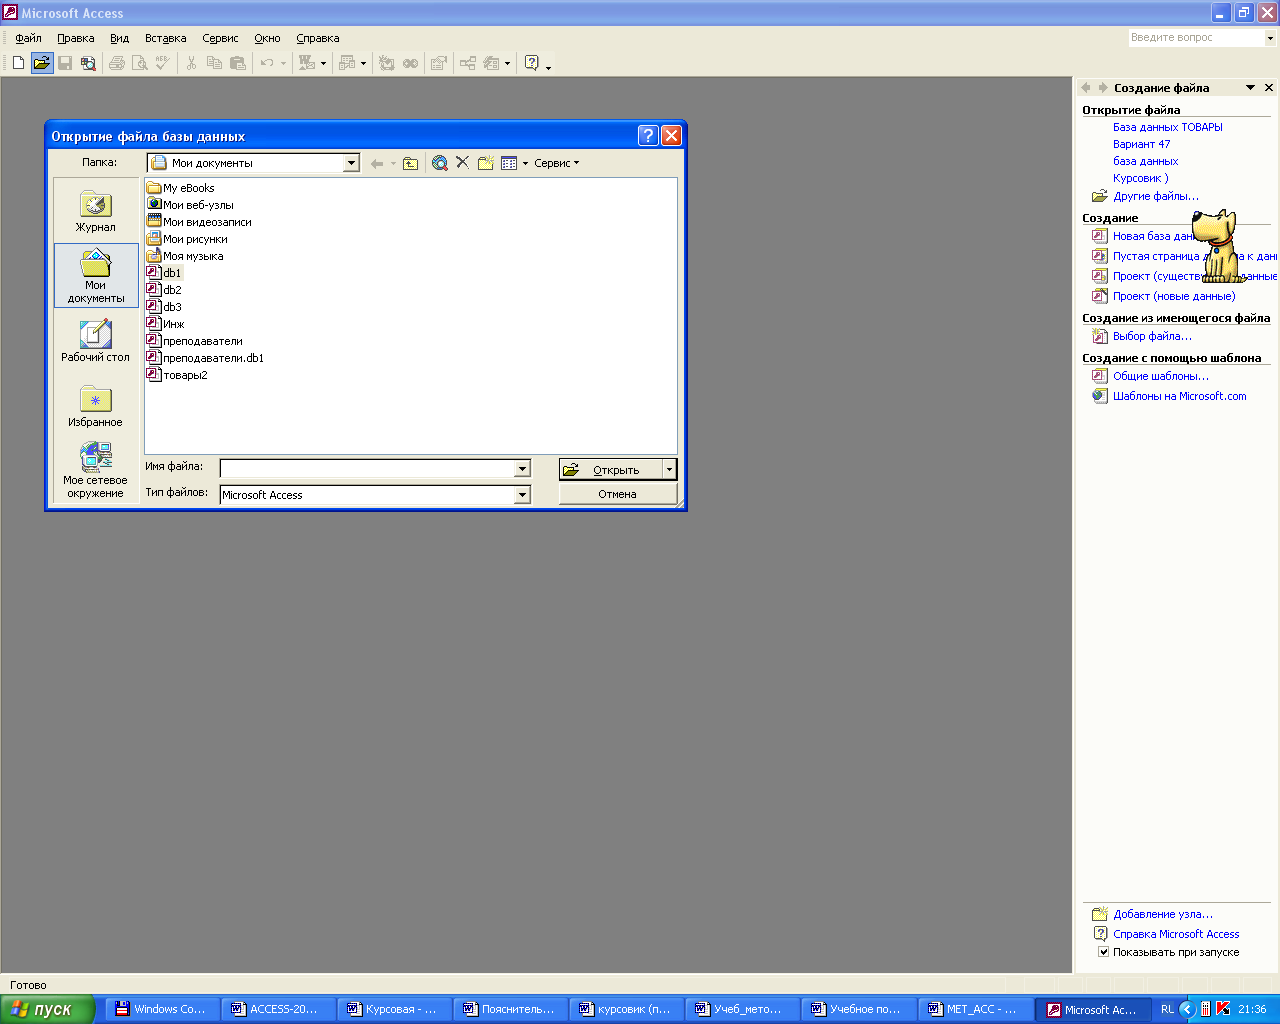Close the Создание файла task pane
The height and width of the screenshot is (1024, 1280).
(x=1269, y=88)
